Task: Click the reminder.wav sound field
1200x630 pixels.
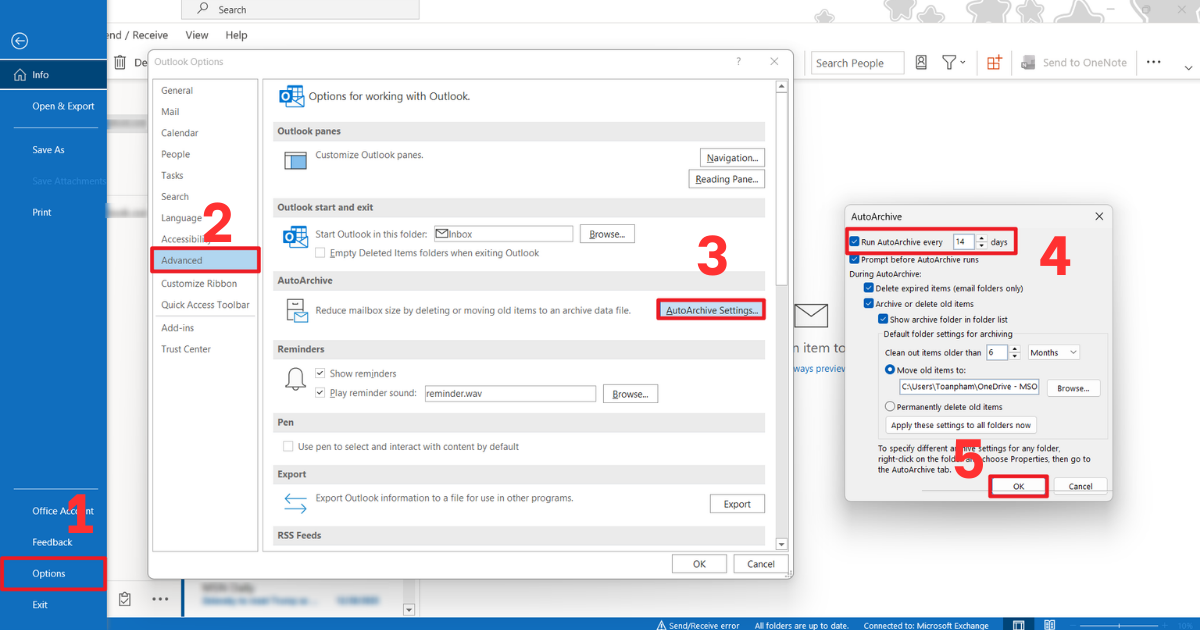Action: (x=510, y=393)
